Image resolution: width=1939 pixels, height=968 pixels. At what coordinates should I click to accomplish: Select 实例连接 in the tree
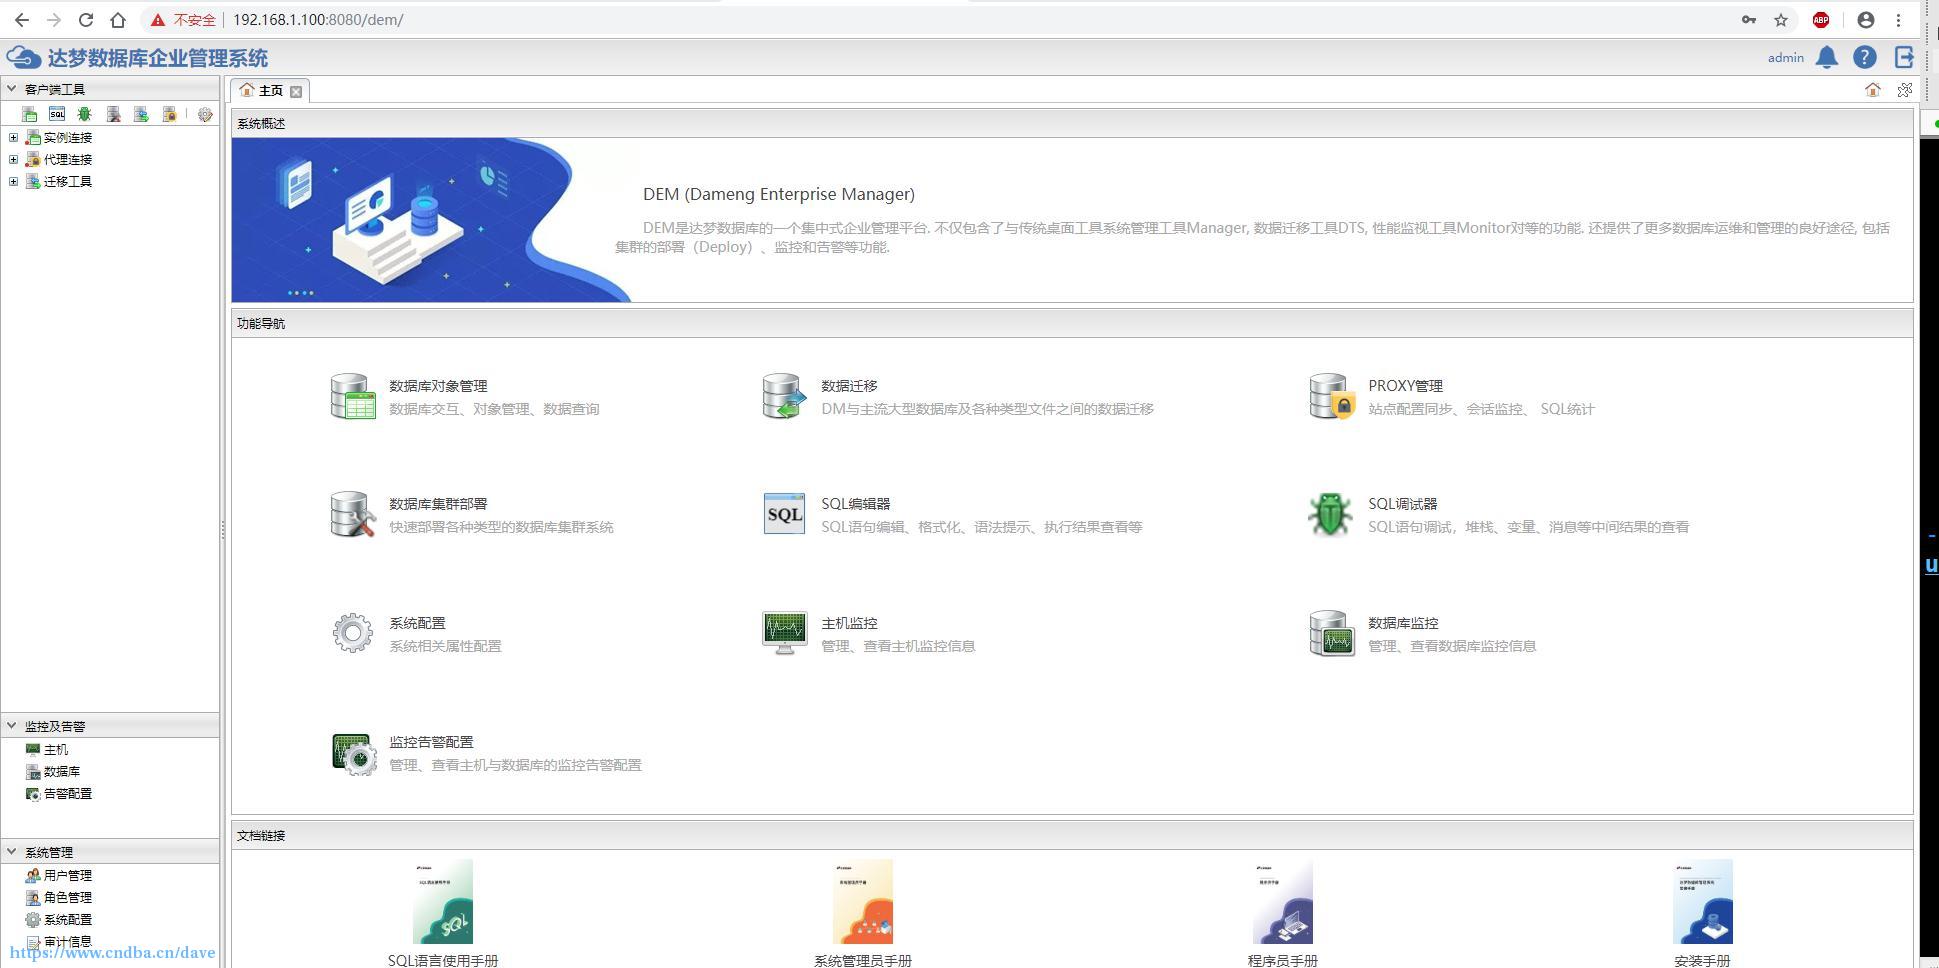click(67, 138)
